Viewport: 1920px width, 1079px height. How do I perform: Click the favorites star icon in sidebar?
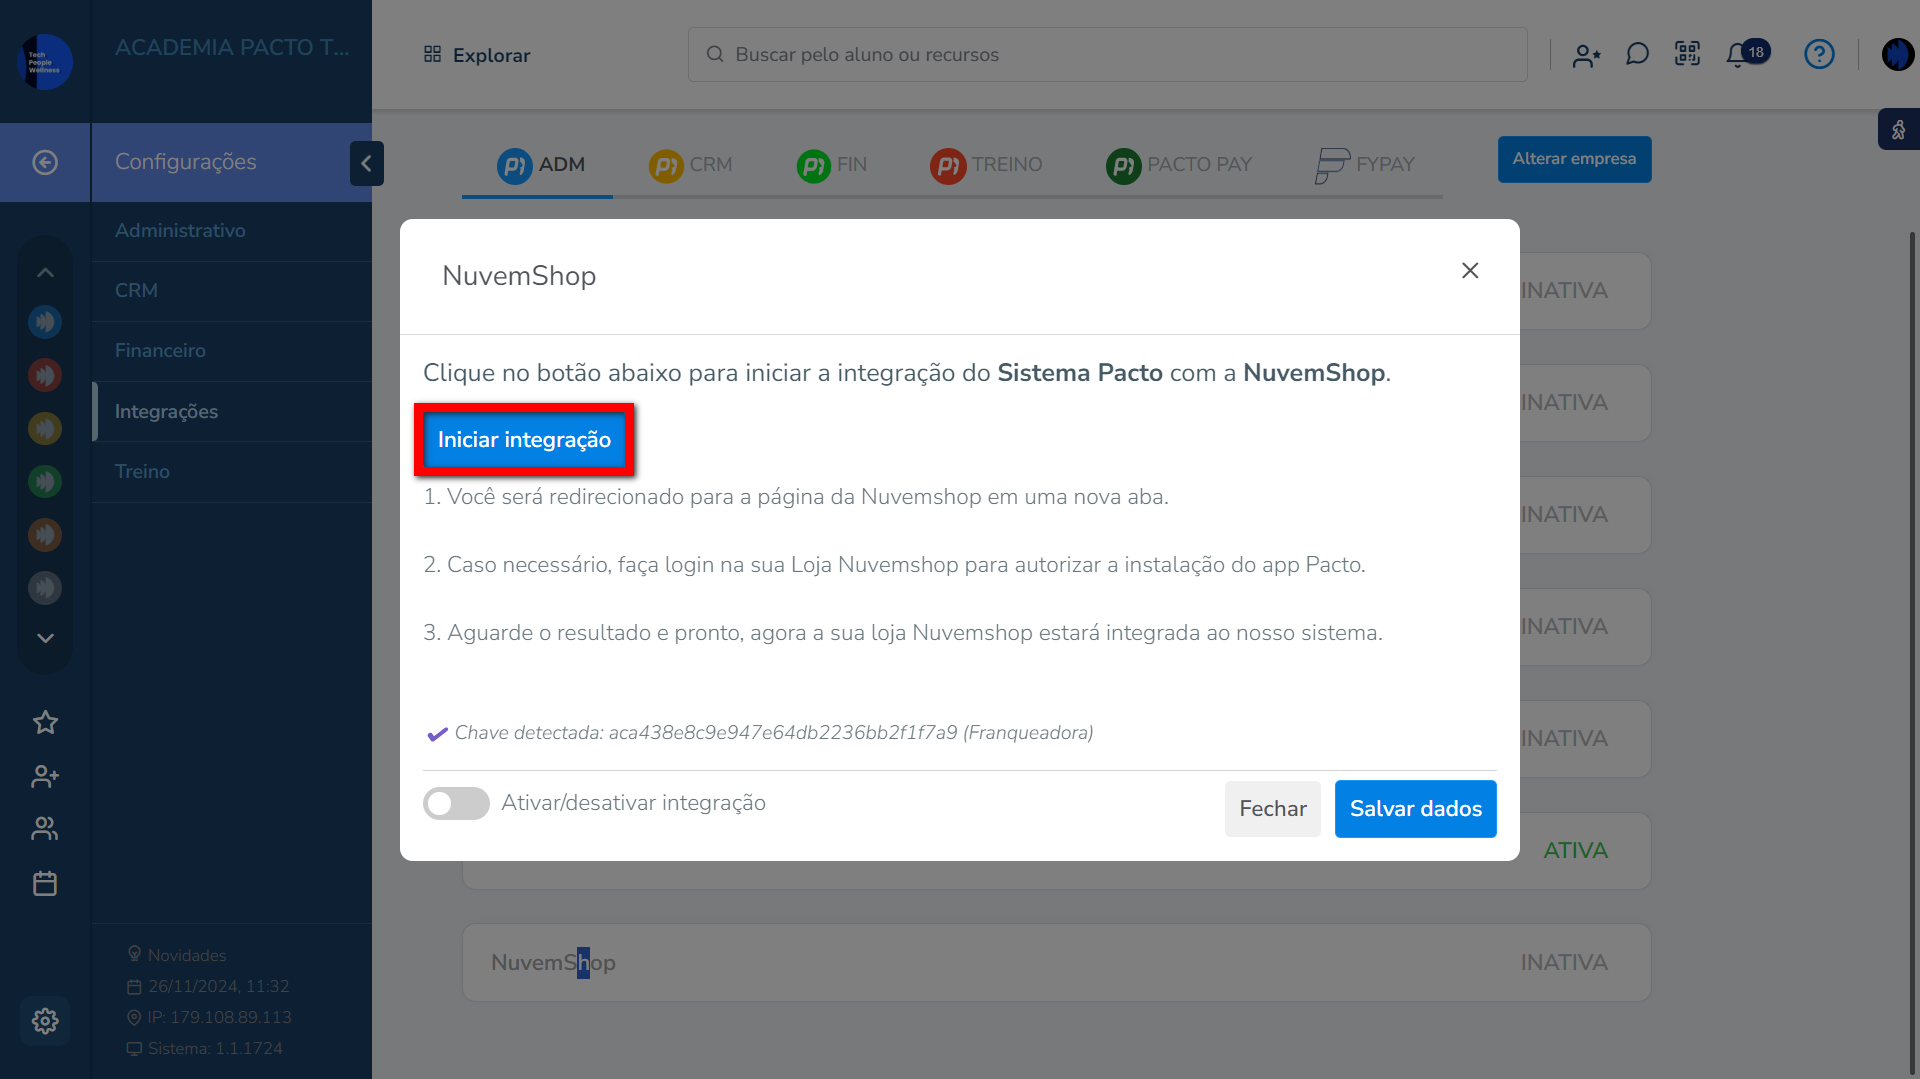click(45, 722)
